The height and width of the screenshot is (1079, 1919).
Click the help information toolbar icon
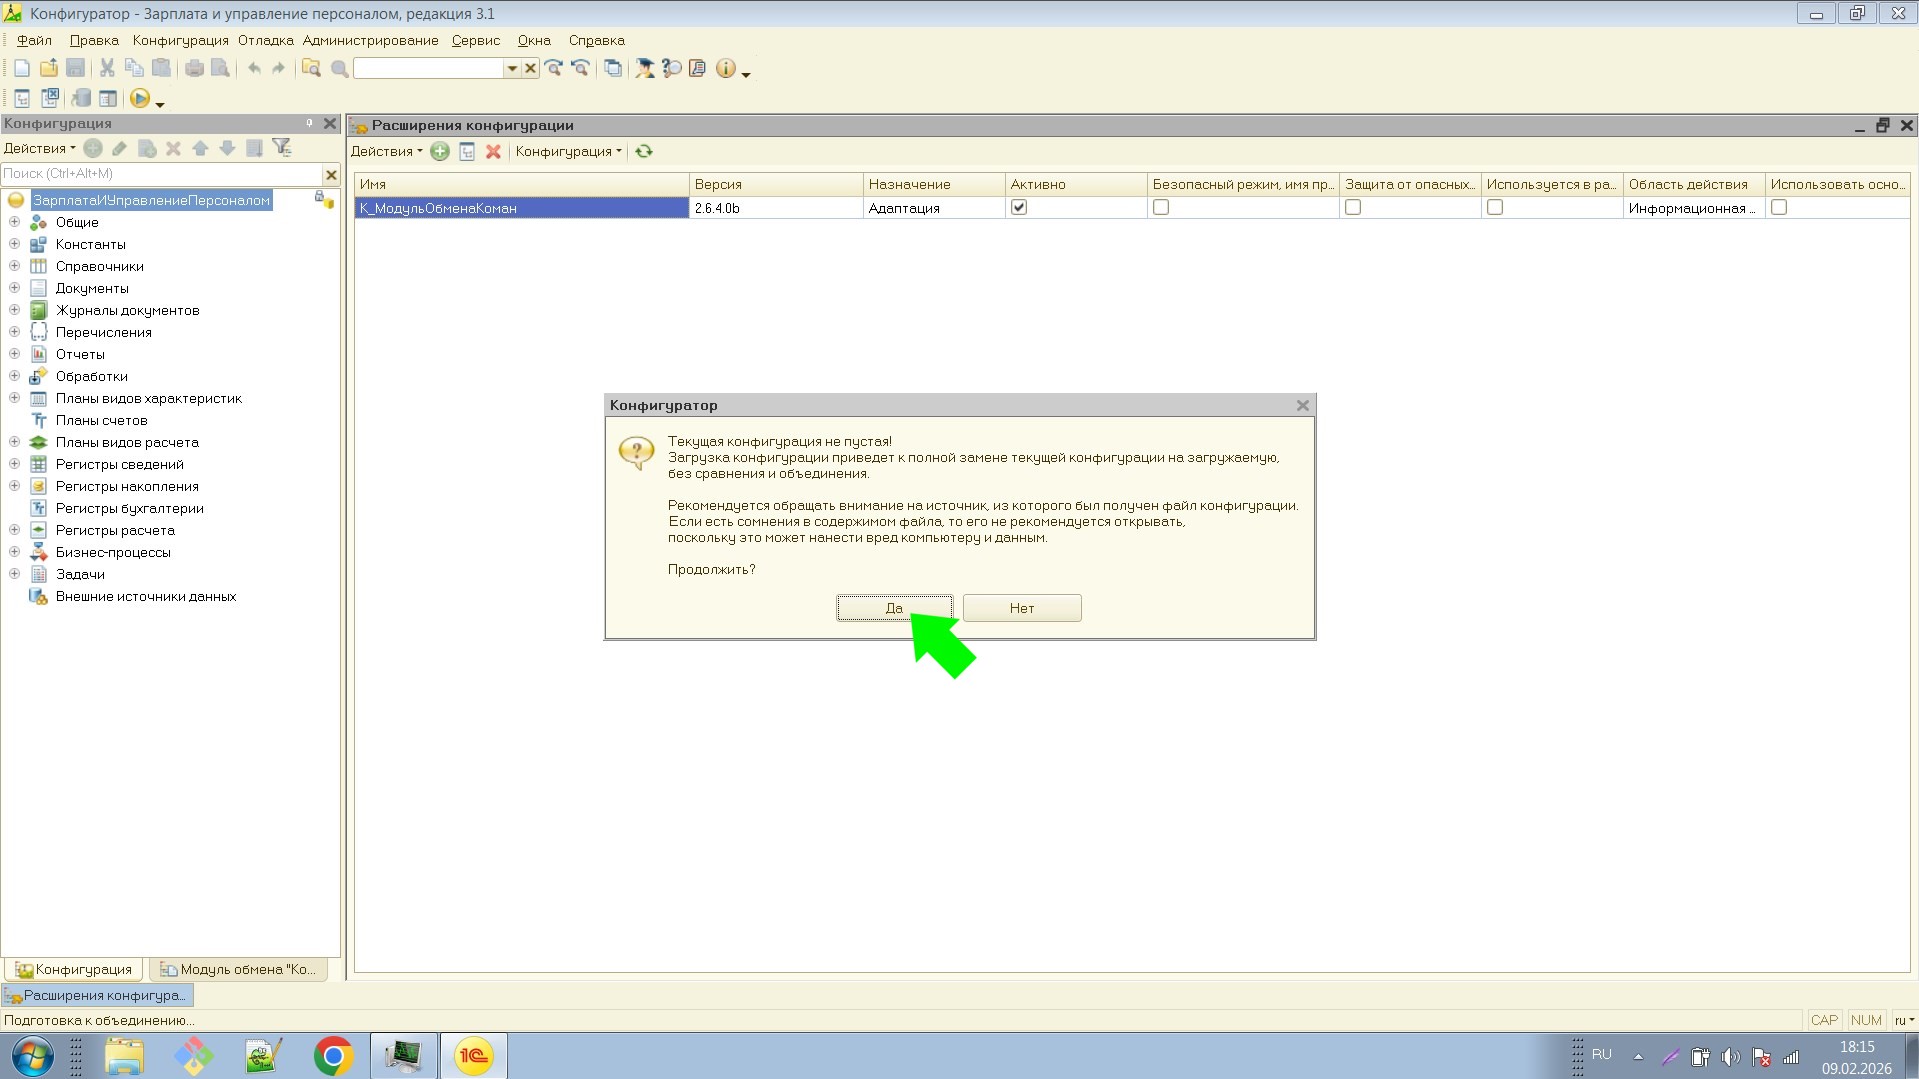(725, 68)
